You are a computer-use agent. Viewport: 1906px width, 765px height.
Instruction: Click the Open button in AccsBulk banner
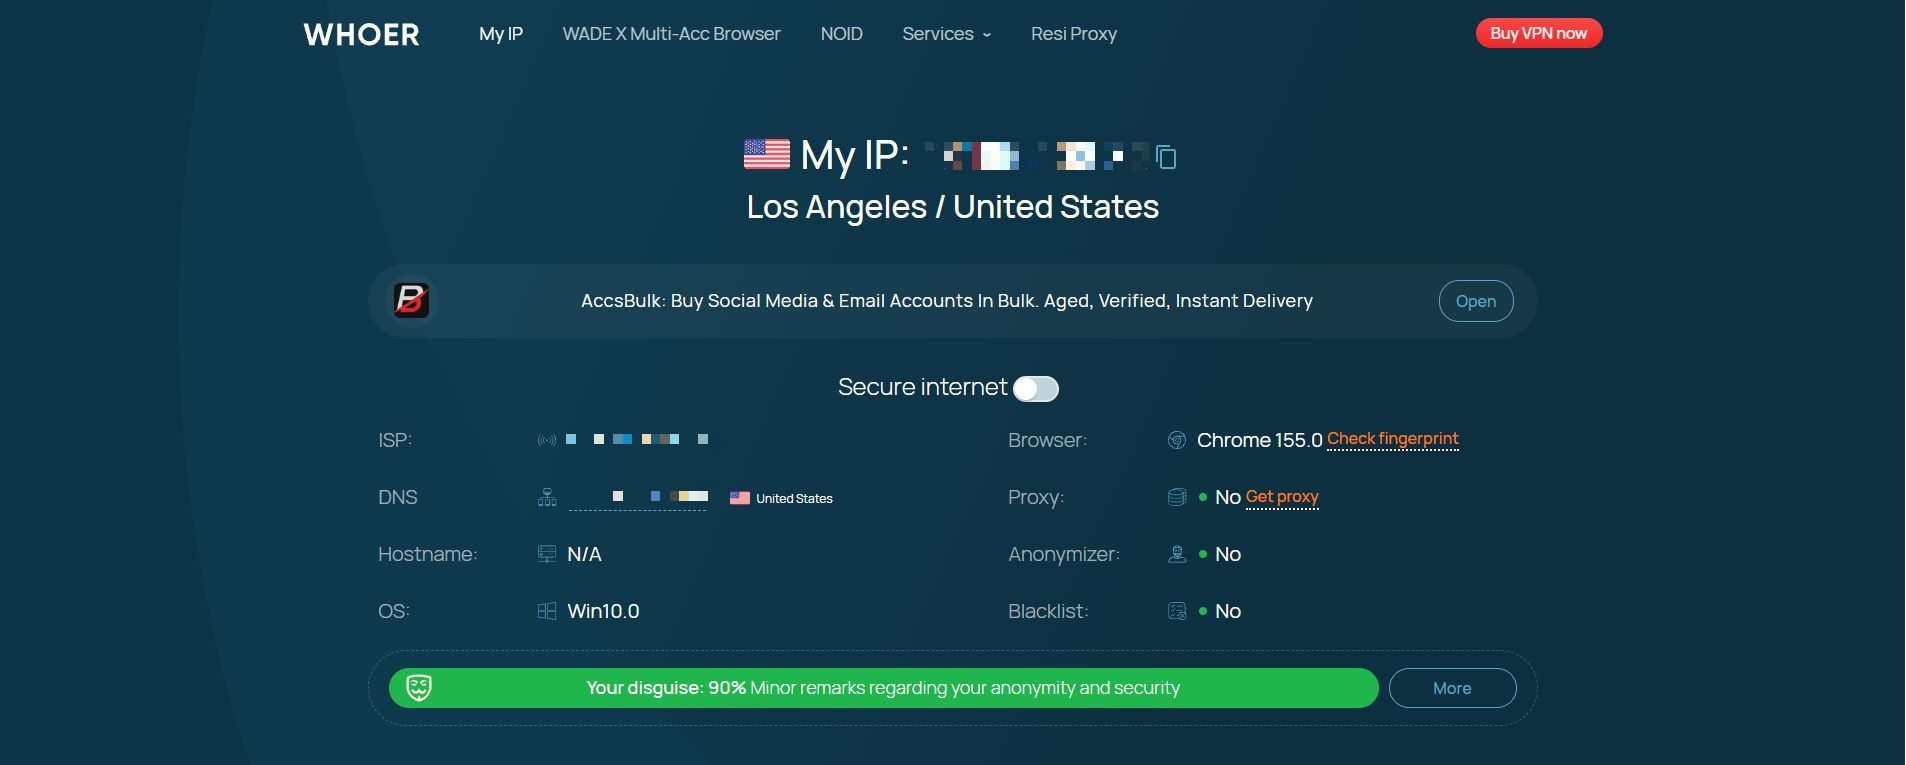click(x=1476, y=301)
